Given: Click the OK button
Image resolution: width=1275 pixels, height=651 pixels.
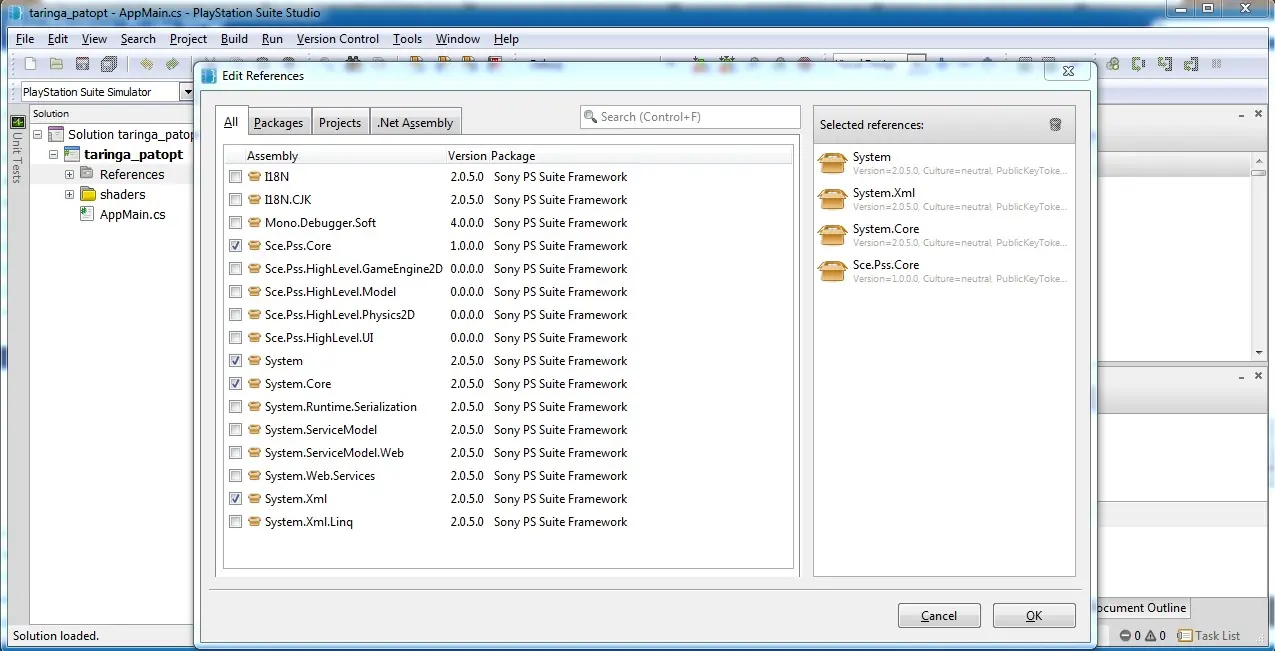Looking at the screenshot, I should pyautogui.click(x=1034, y=616).
